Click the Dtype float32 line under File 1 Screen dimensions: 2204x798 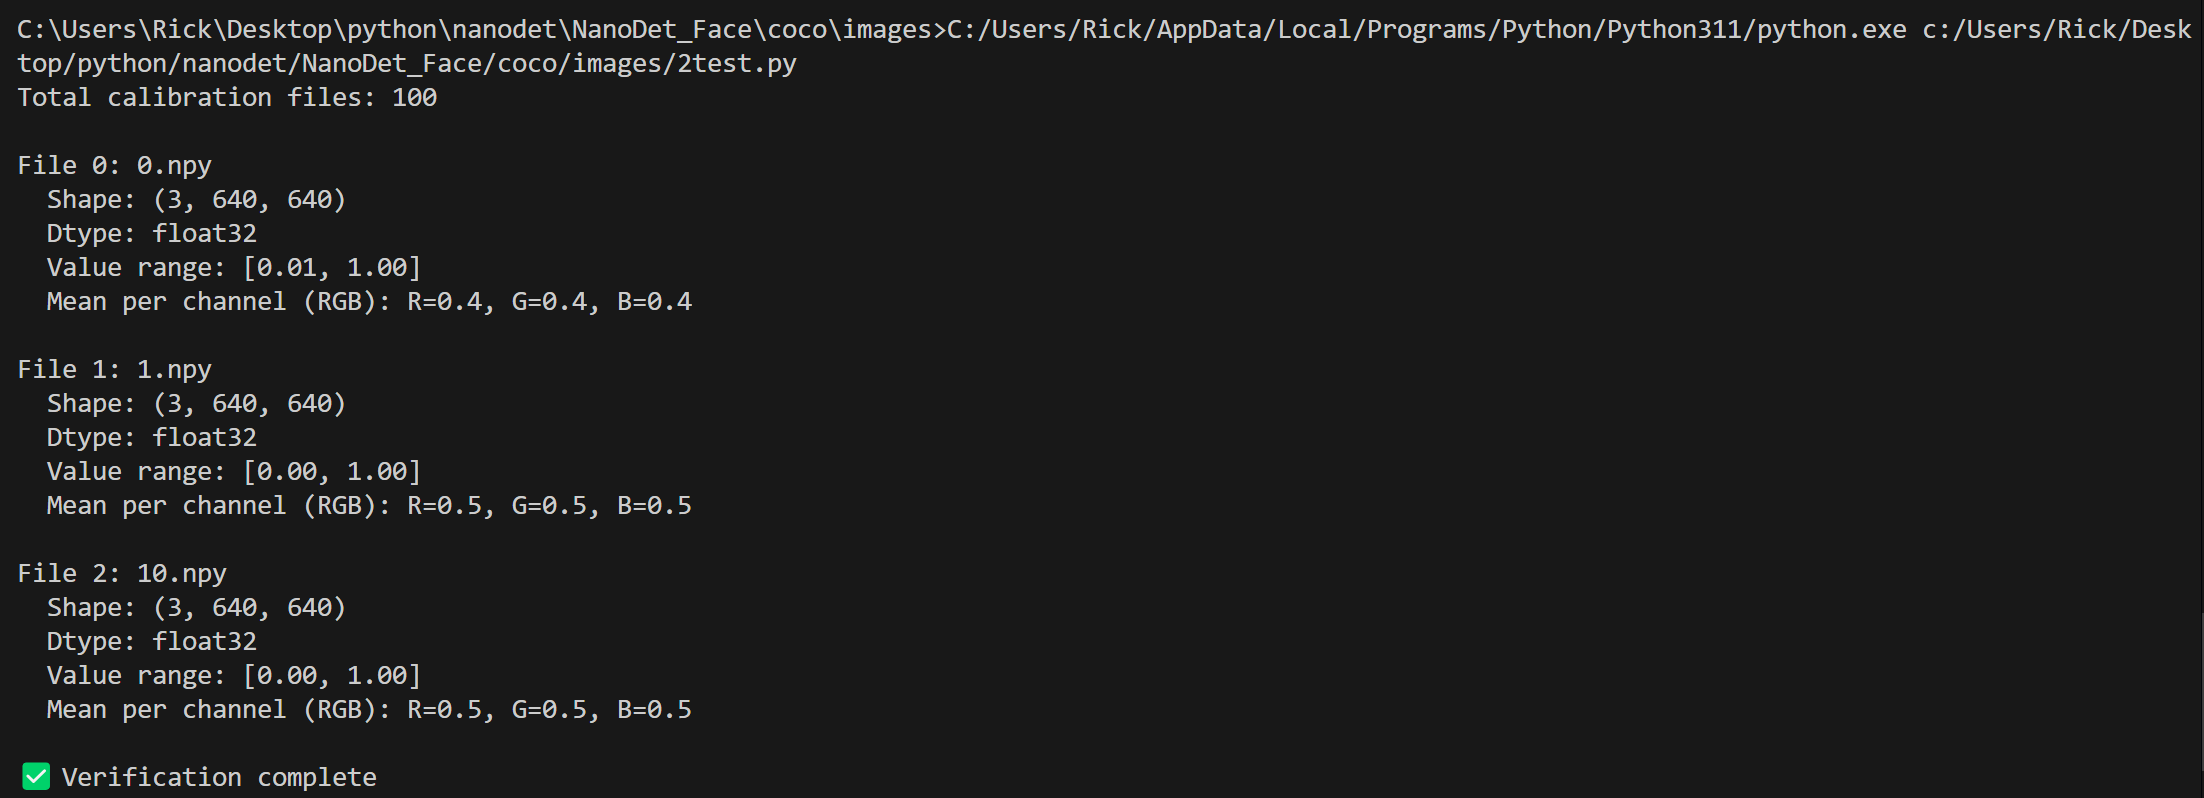(x=152, y=437)
